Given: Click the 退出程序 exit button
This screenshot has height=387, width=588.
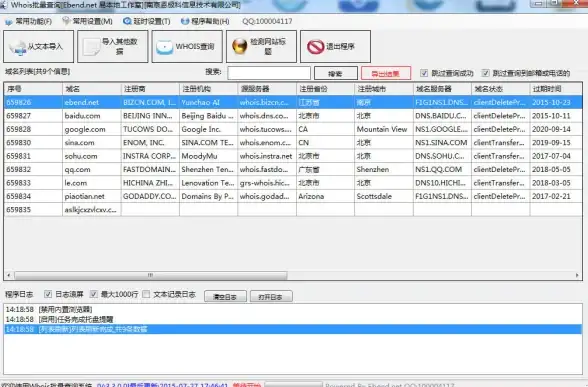Looking at the screenshot, I should [335, 46].
